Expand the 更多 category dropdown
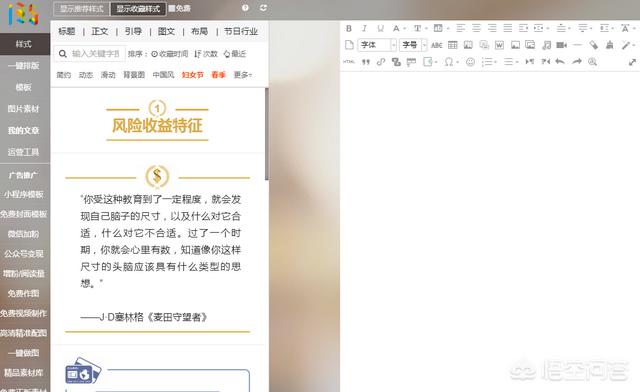Screen dimensions: 640x392 242,75
